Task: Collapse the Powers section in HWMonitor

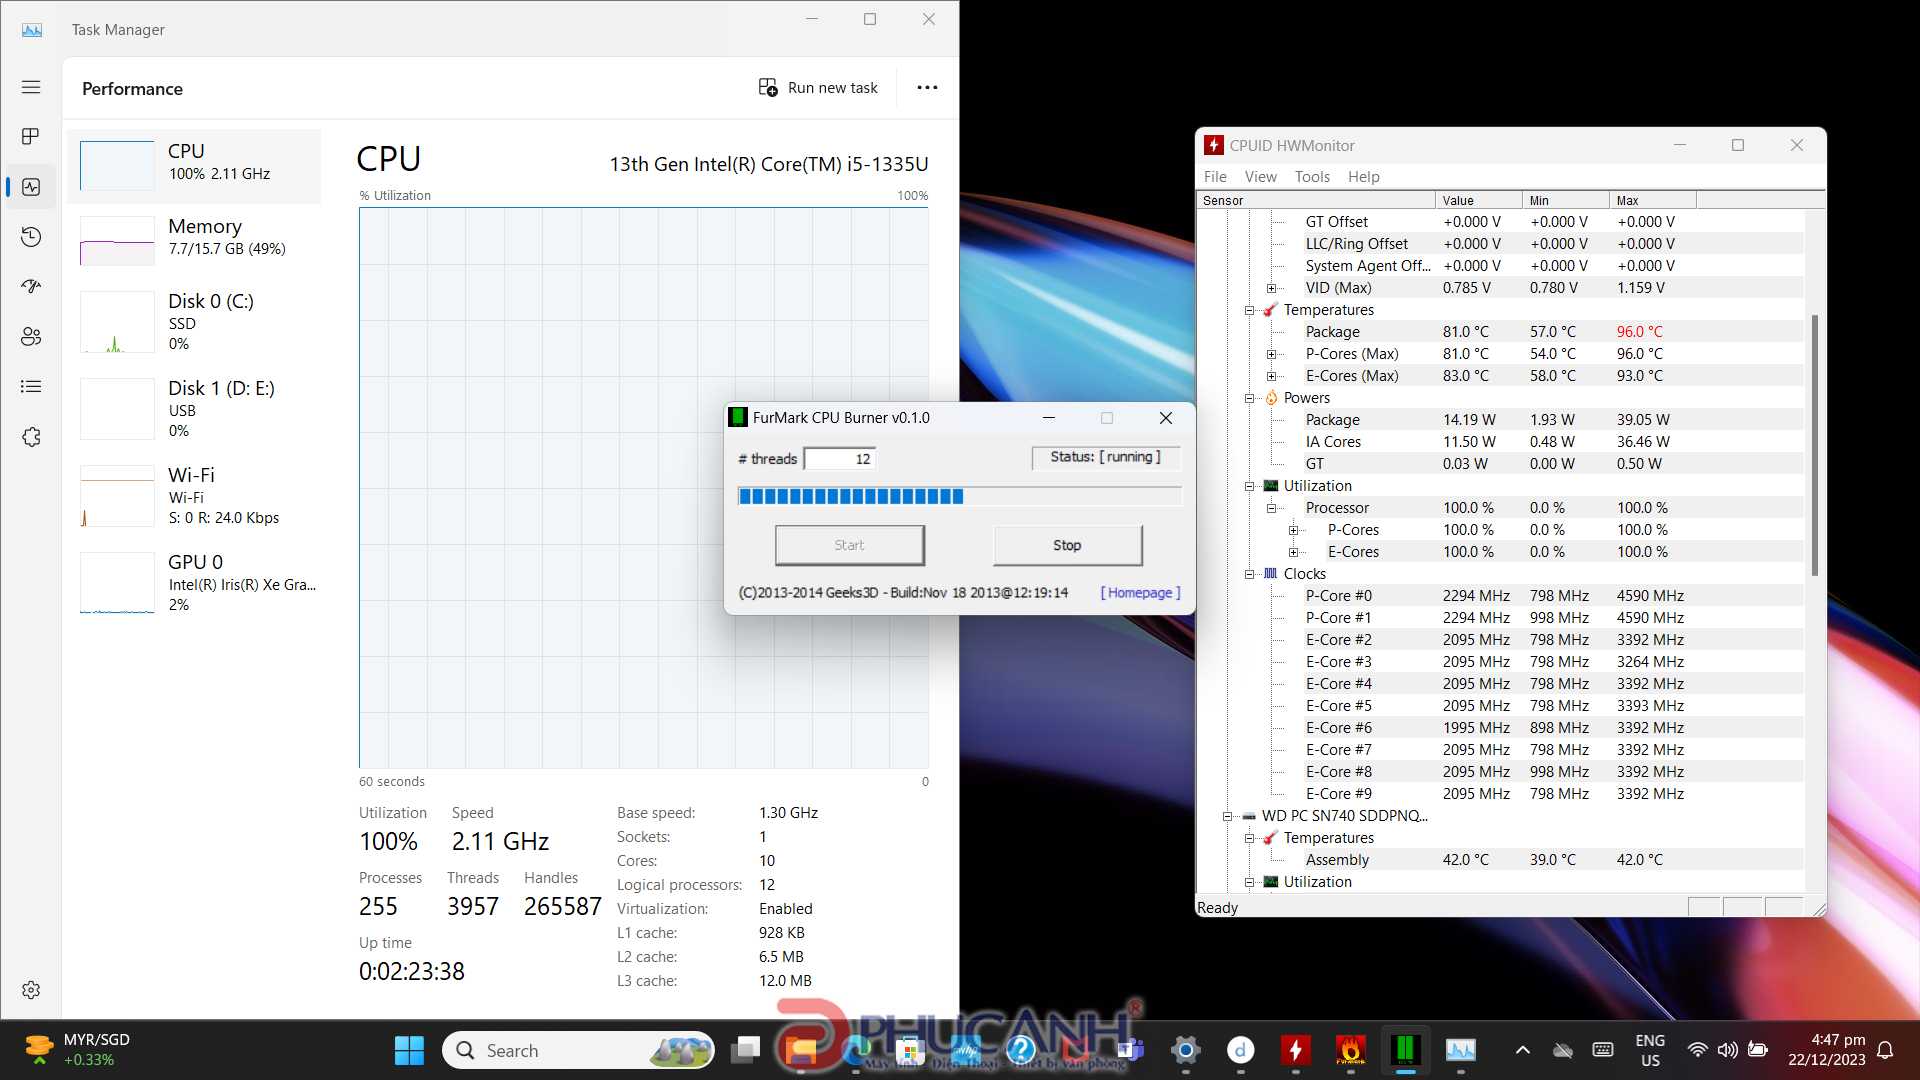Action: [1249, 398]
